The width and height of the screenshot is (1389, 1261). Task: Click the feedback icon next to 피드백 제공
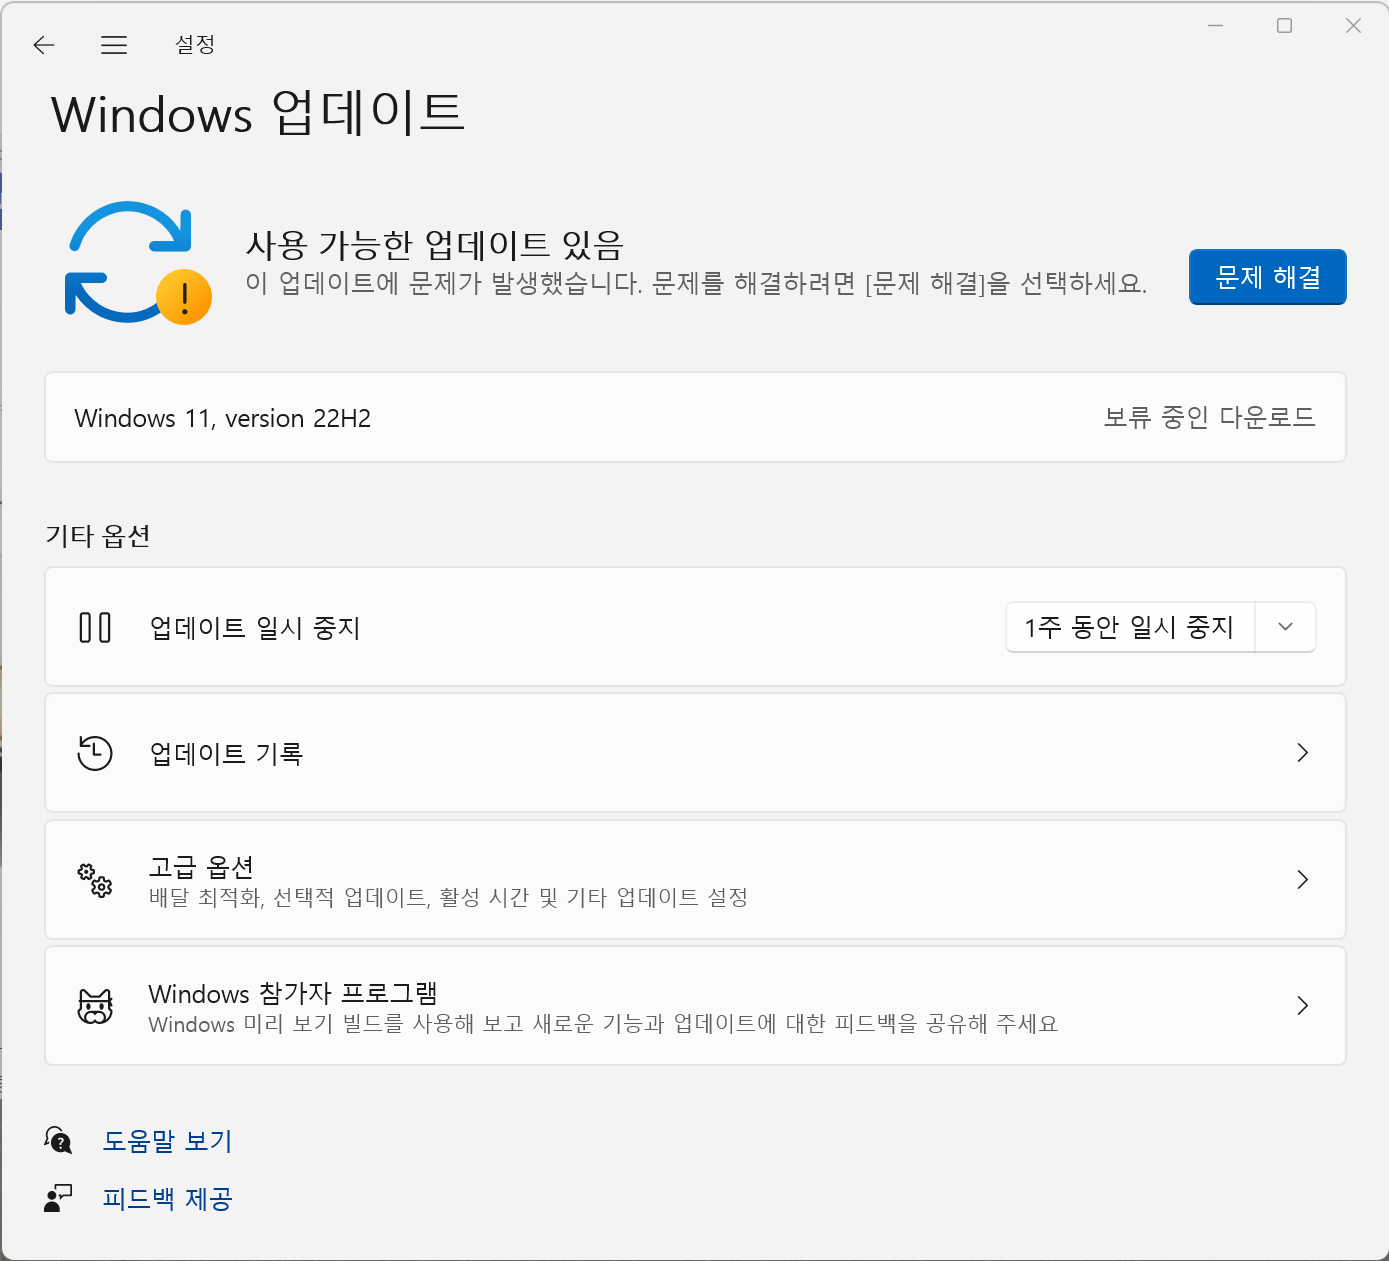pyautogui.click(x=58, y=1198)
